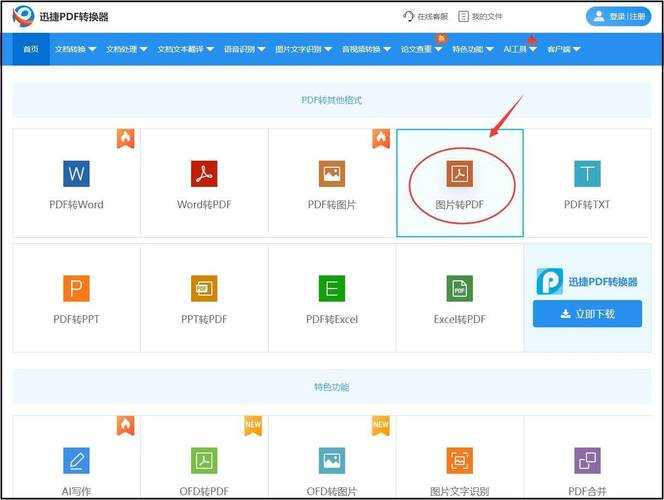The height and width of the screenshot is (500, 664).
Task: Select the Word转PDF tool icon
Action: point(204,174)
